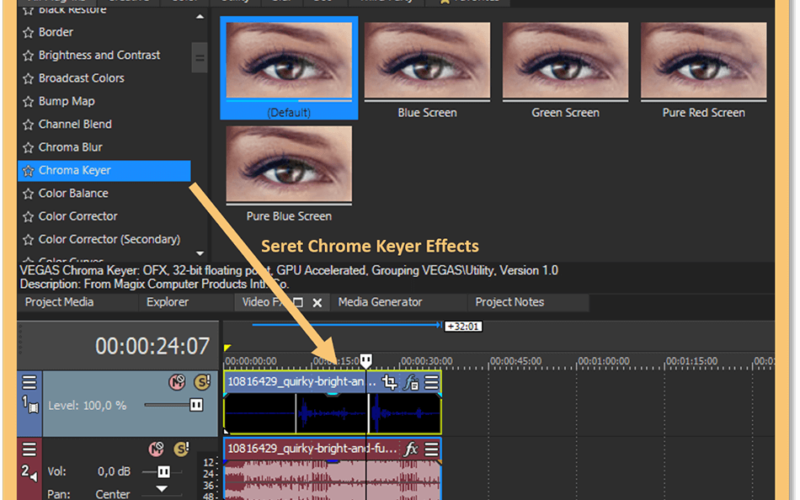Open track 2 hamburger menu

30,449
